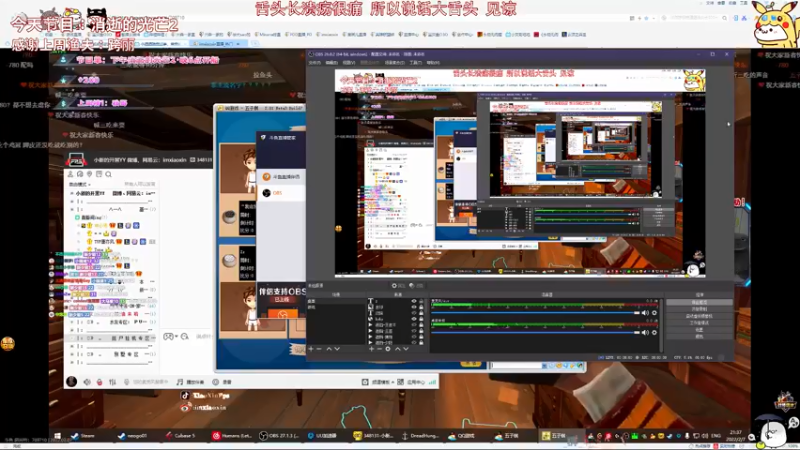Image resolution: width=800 pixels, height=450 pixels.
Task: Open the View menu in OBS
Action: click(x=348, y=63)
